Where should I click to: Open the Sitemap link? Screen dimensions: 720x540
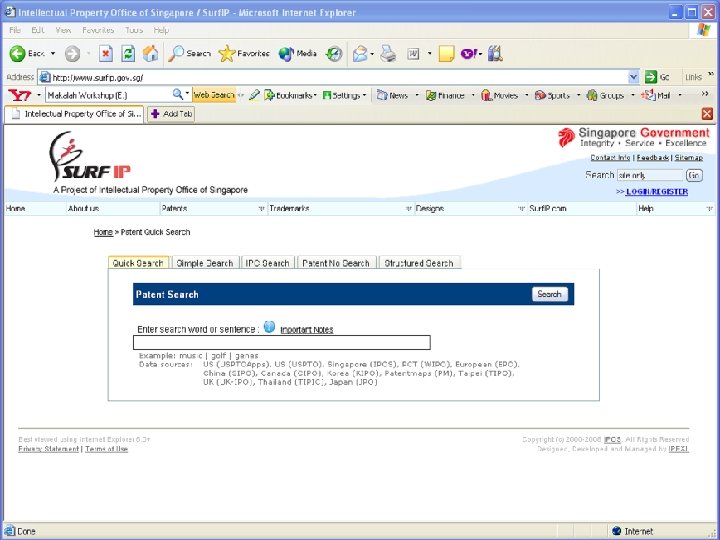click(689, 158)
